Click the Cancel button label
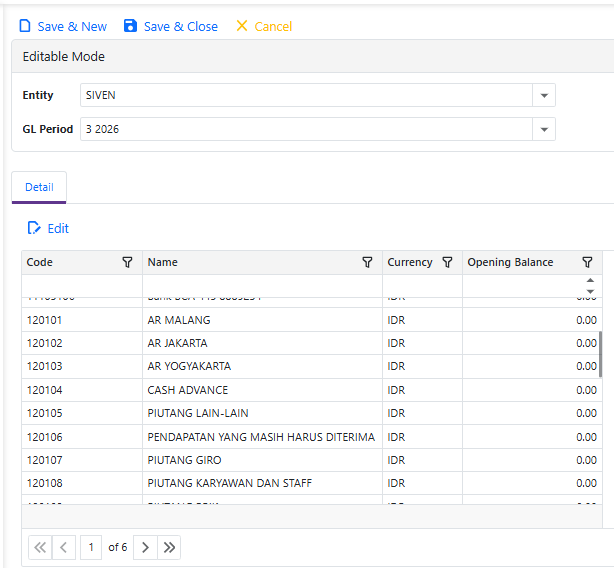Image resolution: width=614 pixels, height=568 pixels. [x=273, y=26]
